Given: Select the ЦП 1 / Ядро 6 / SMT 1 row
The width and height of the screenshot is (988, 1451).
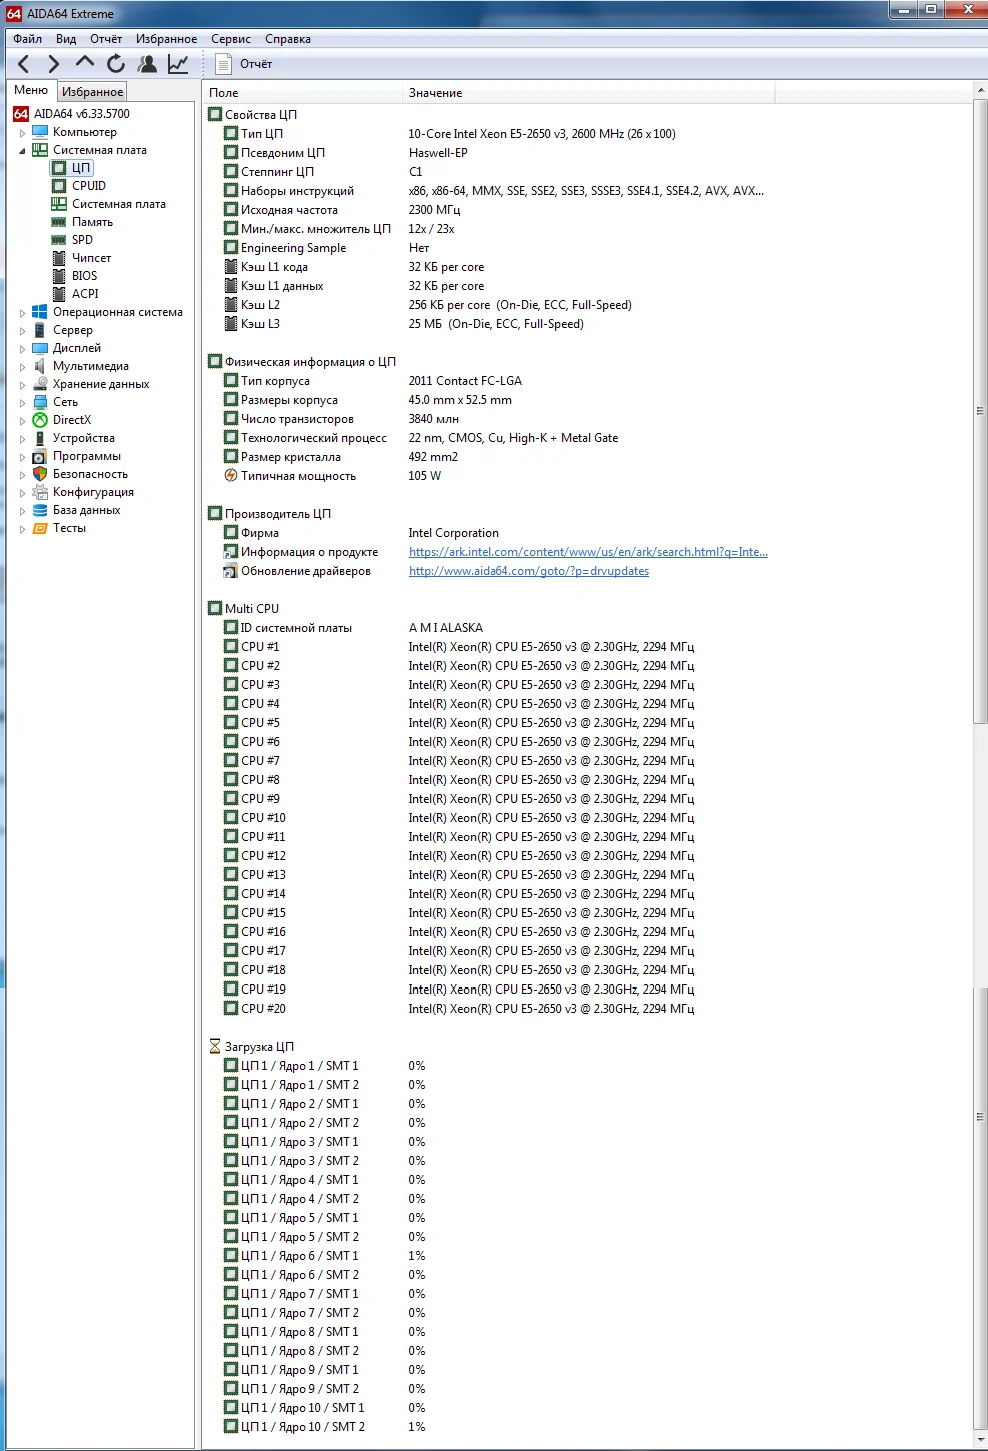Looking at the screenshot, I should (x=588, y=1256).
